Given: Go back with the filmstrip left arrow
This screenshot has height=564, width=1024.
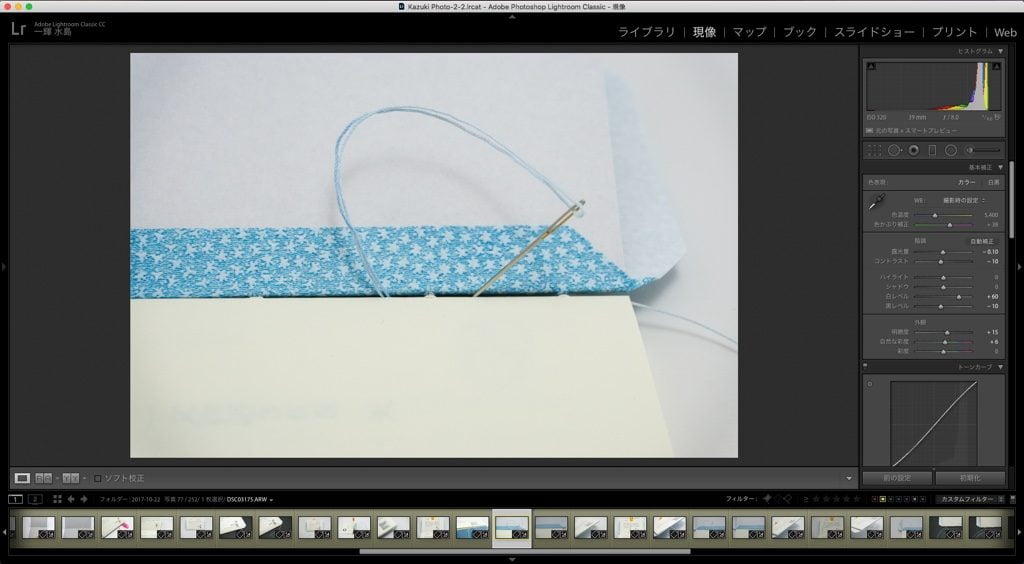Looking at the screenshot, I should tap(71, 499).
